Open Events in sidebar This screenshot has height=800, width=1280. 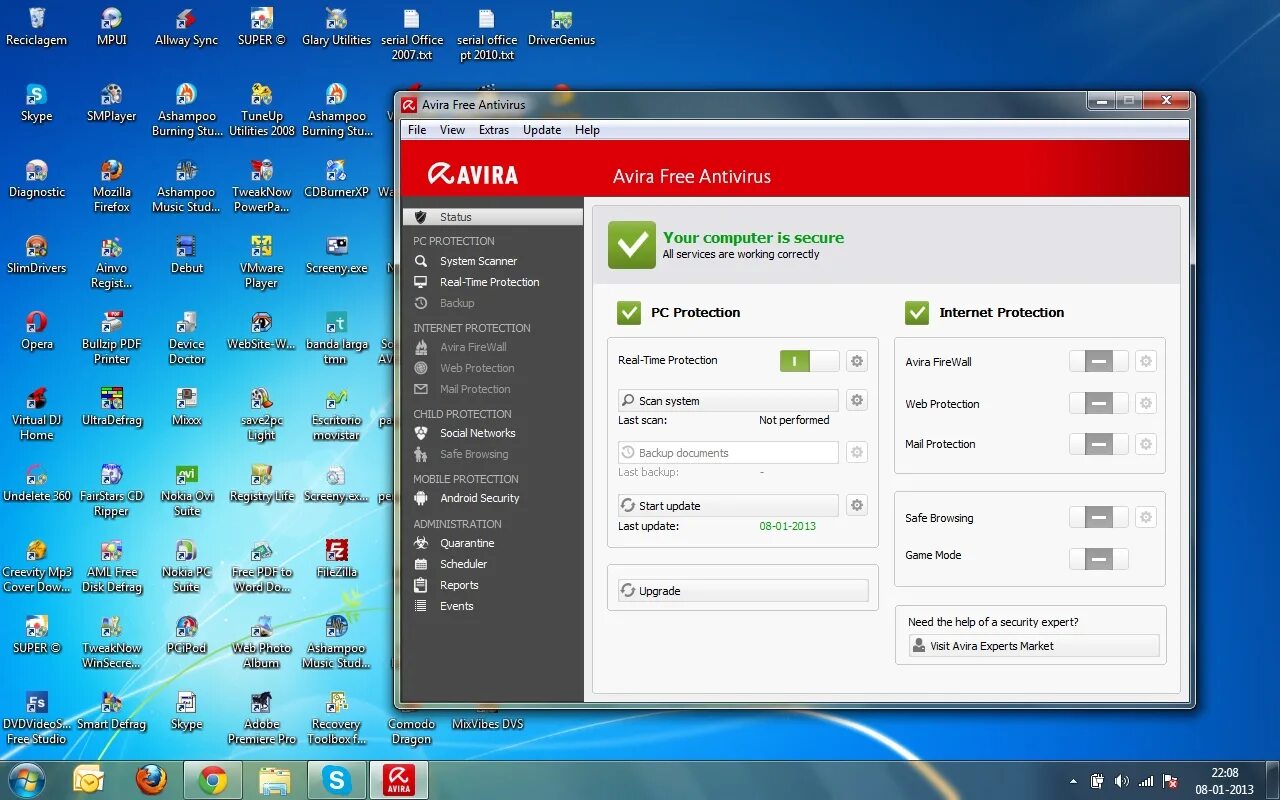tap(457, 606)
